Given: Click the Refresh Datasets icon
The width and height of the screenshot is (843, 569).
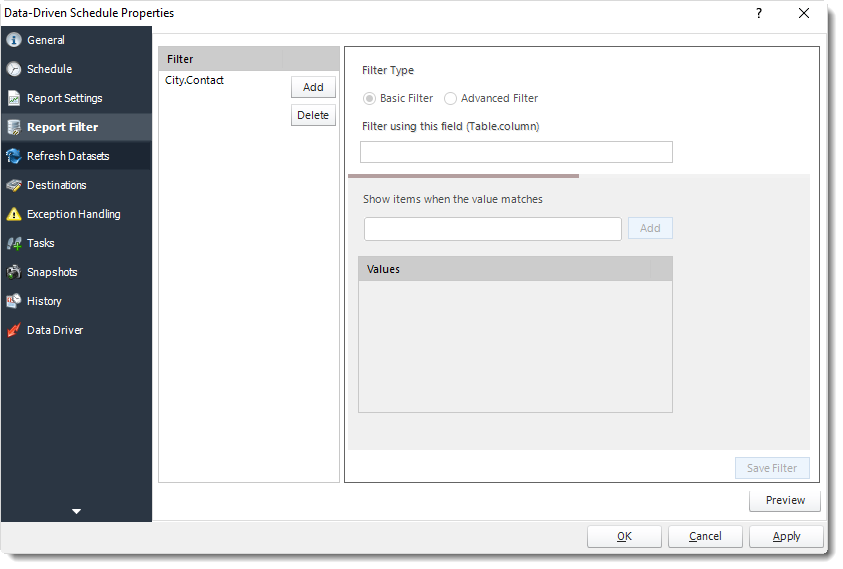Looking at the screenshot, I should click(14, 156).
